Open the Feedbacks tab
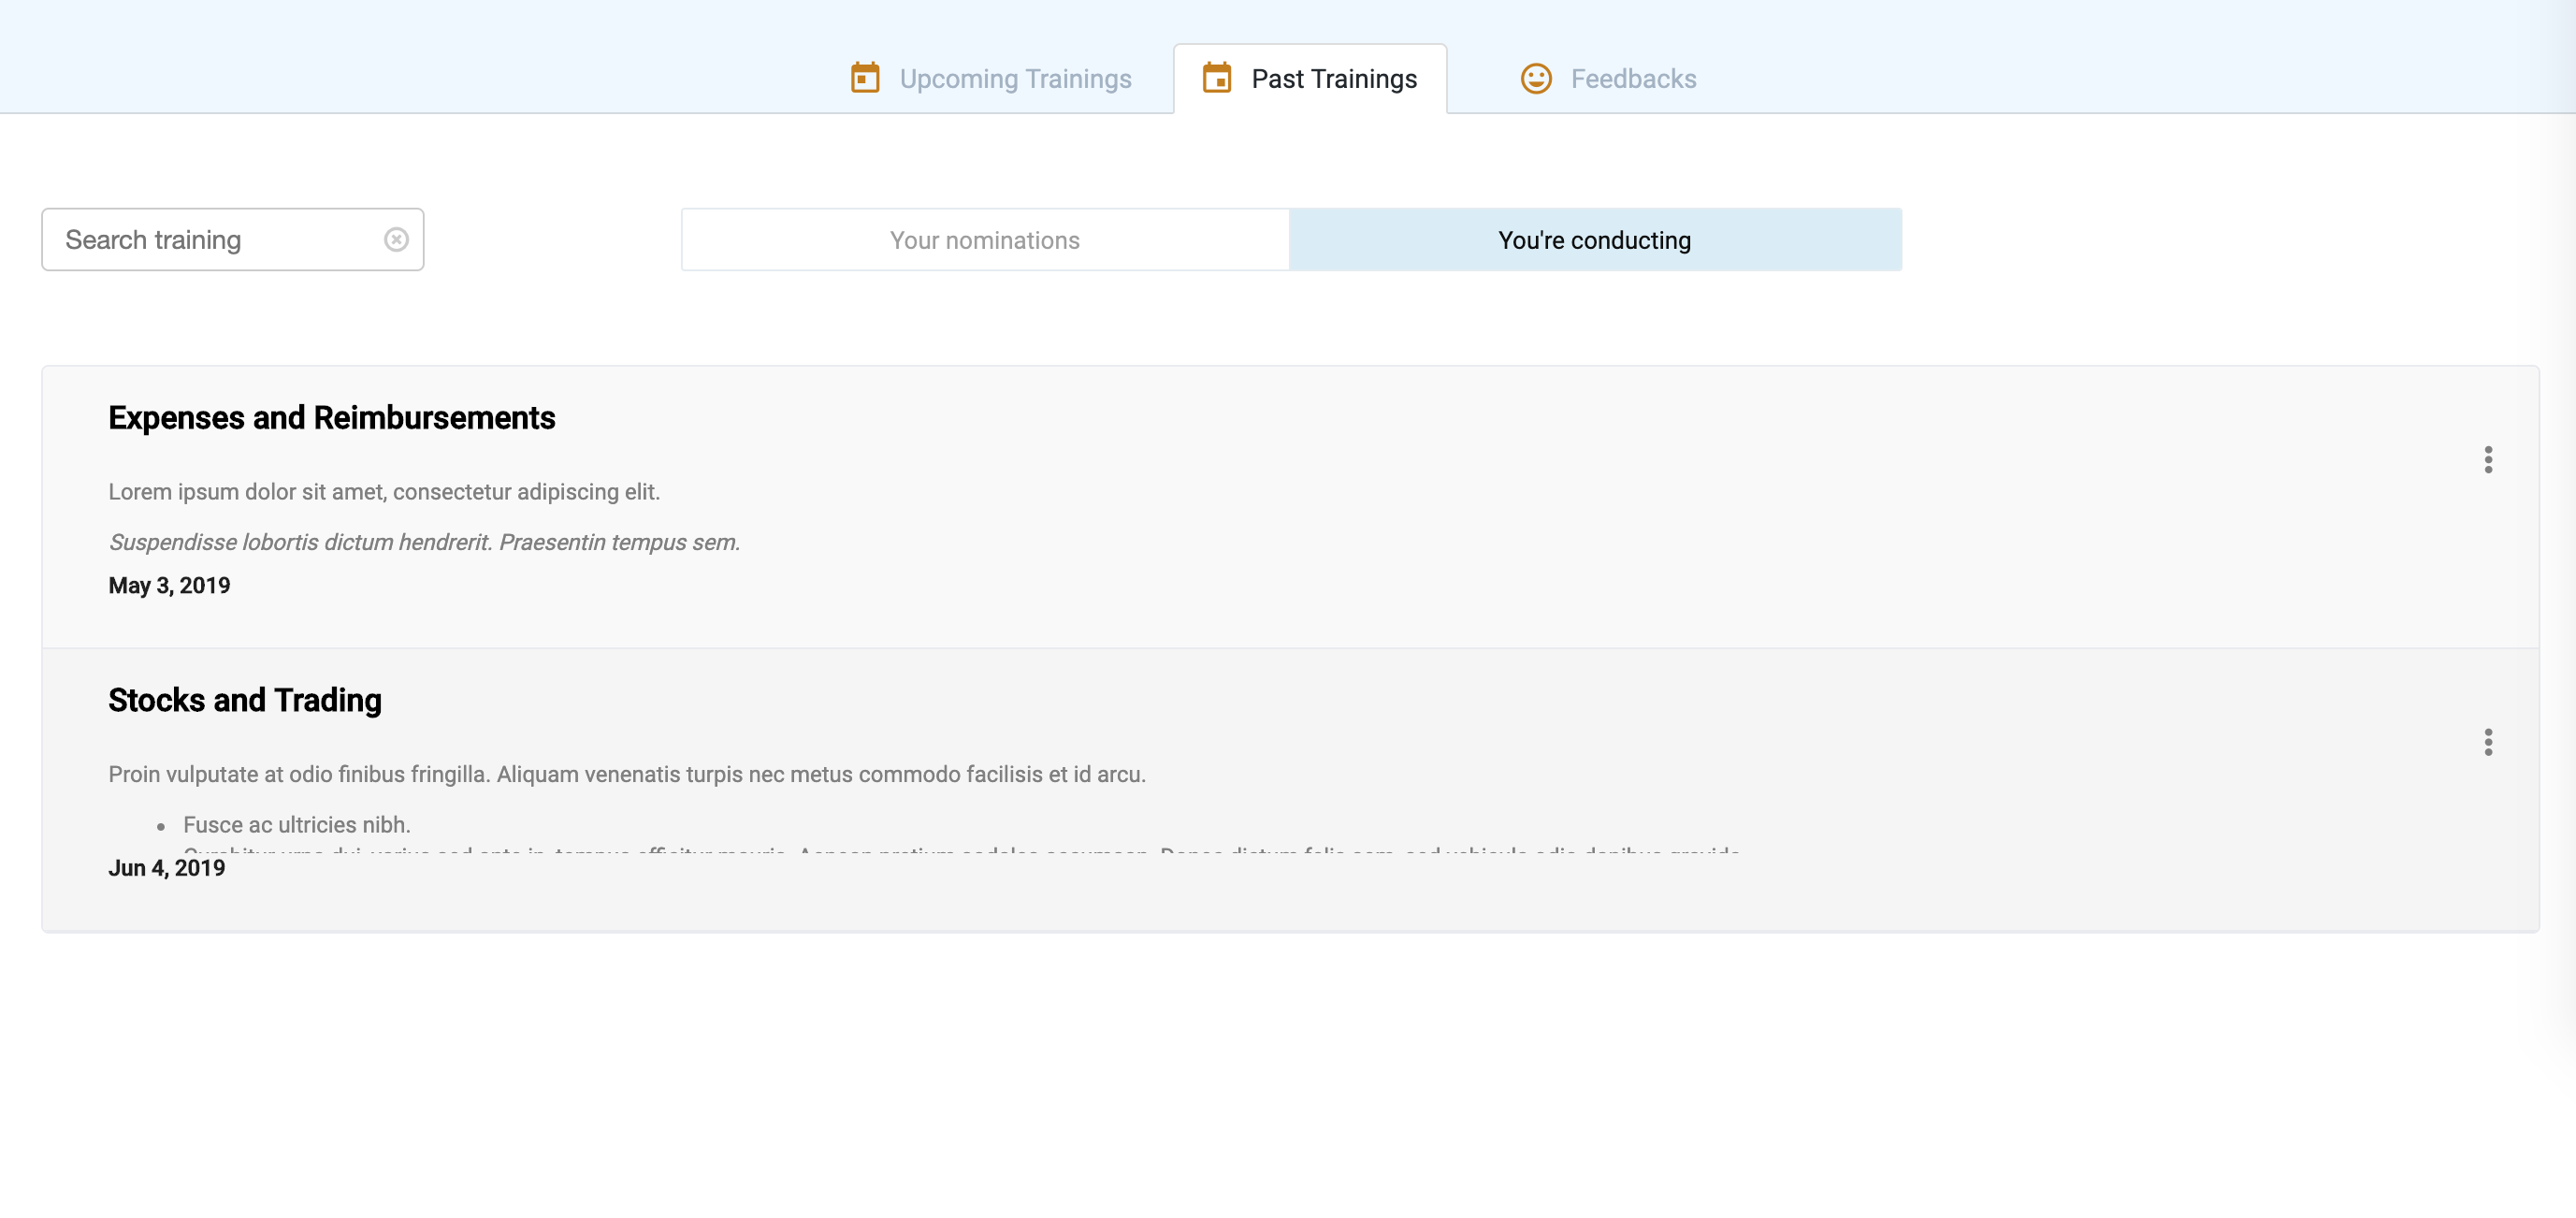Image resolution: width=2576 pixels, height=1218 pixels. pyautogui.click(x=1608, y=79)
